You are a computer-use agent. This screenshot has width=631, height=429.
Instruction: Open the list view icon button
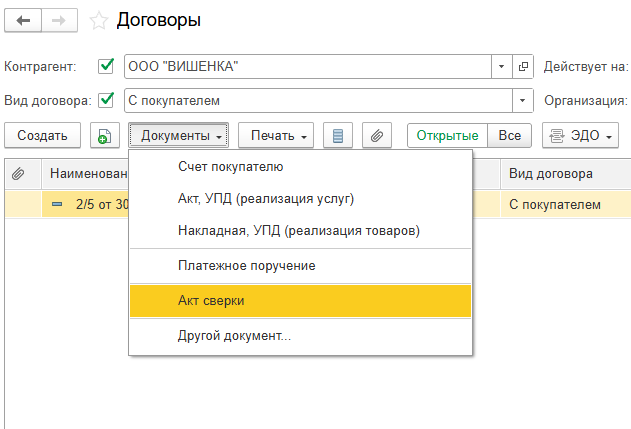(x=338, y=136)
